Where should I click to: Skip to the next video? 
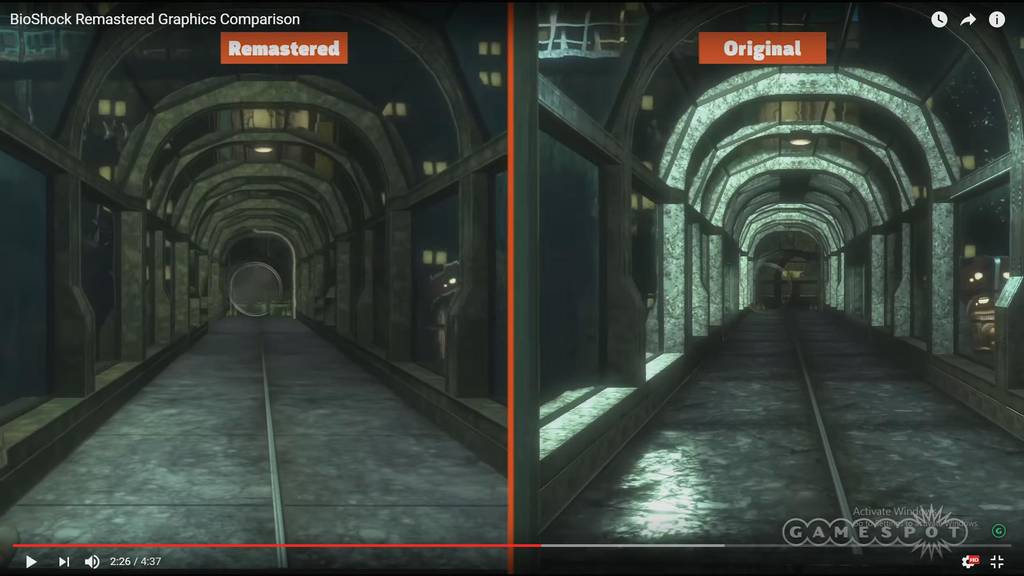(63, 561)
